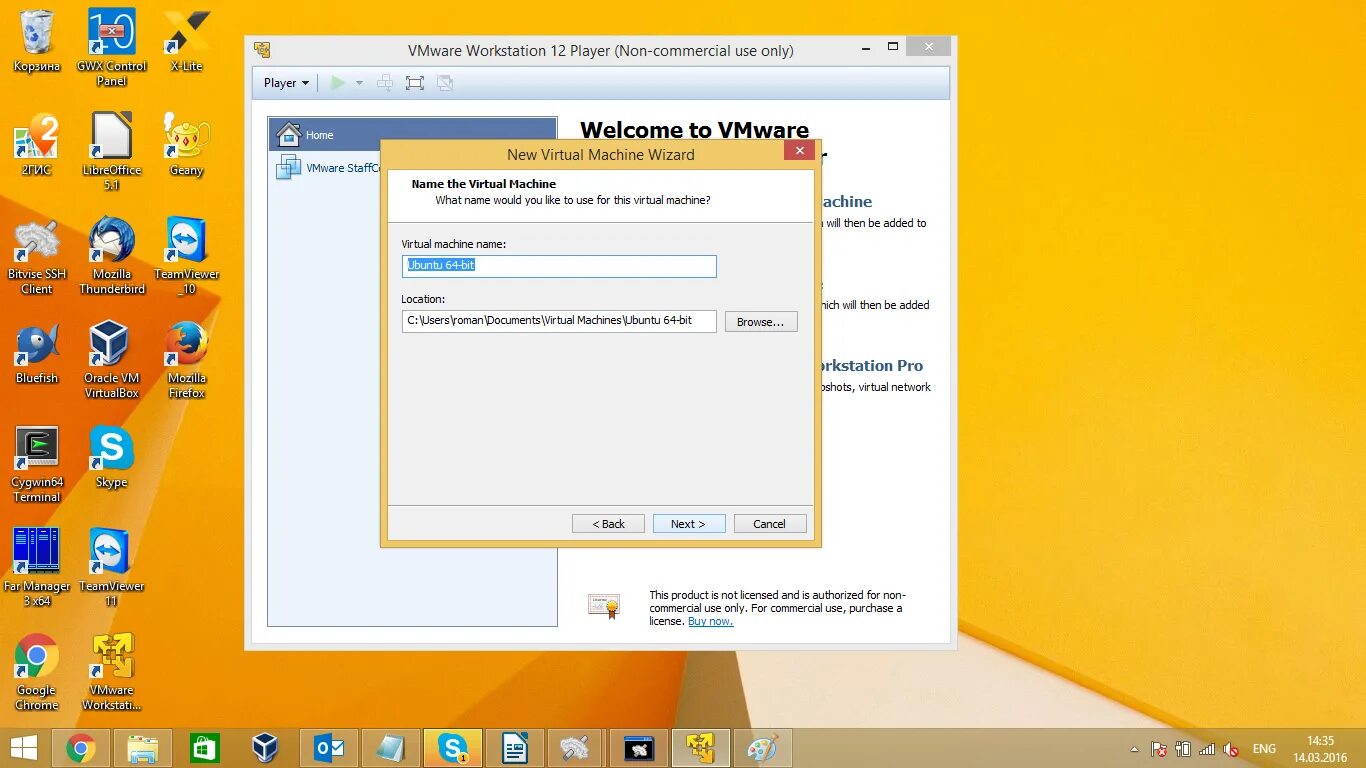The image size is (1366, 768).
Task: Open the Player menu dropdown
Action: [x=286, y=83]
